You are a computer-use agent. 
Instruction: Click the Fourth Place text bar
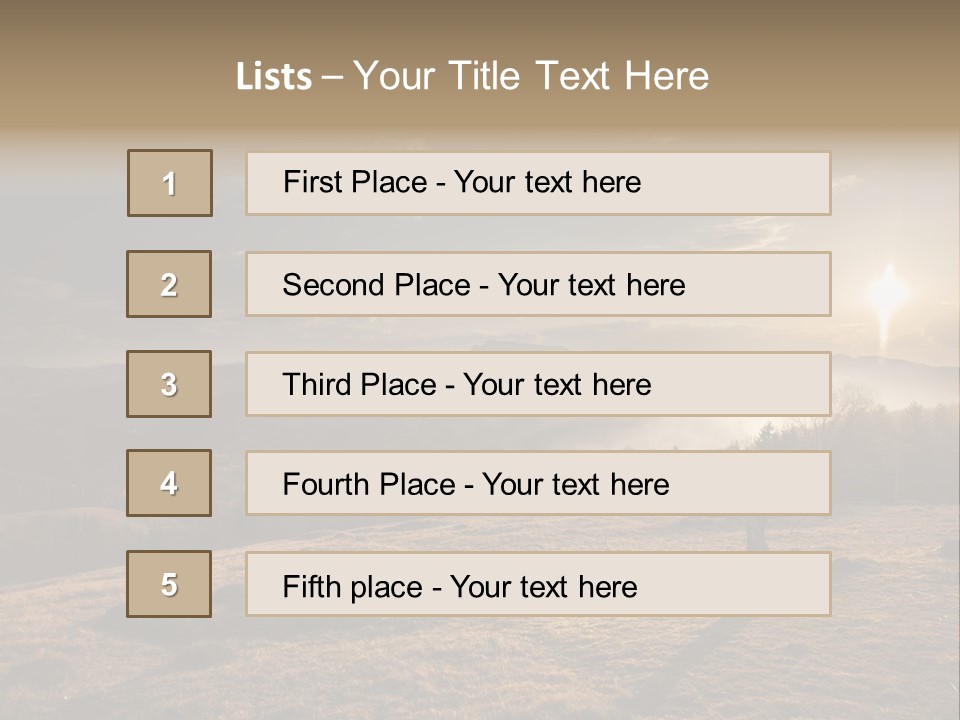coord(538,483)
